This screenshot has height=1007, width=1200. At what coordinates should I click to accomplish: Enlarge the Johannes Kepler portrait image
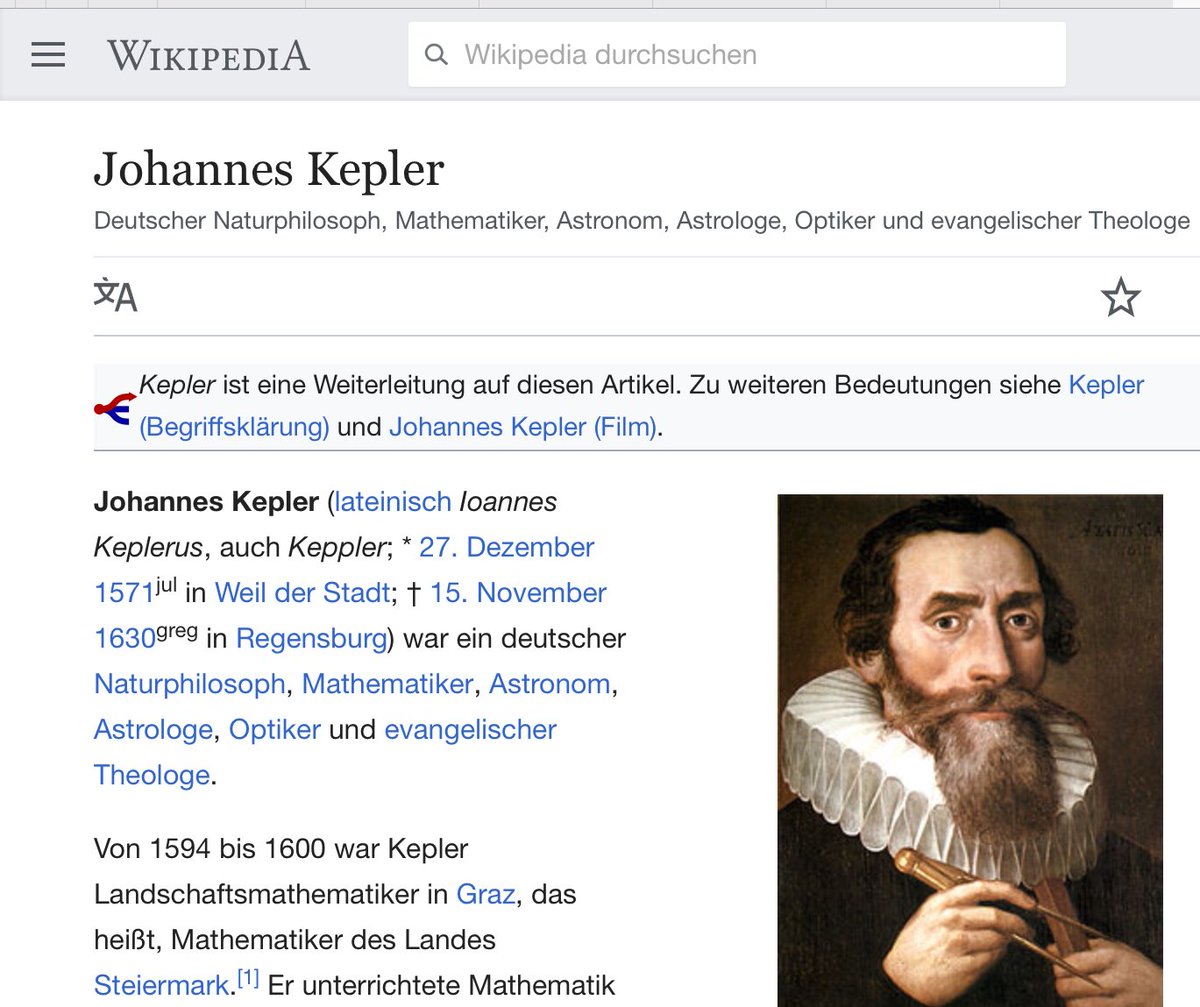970,750
